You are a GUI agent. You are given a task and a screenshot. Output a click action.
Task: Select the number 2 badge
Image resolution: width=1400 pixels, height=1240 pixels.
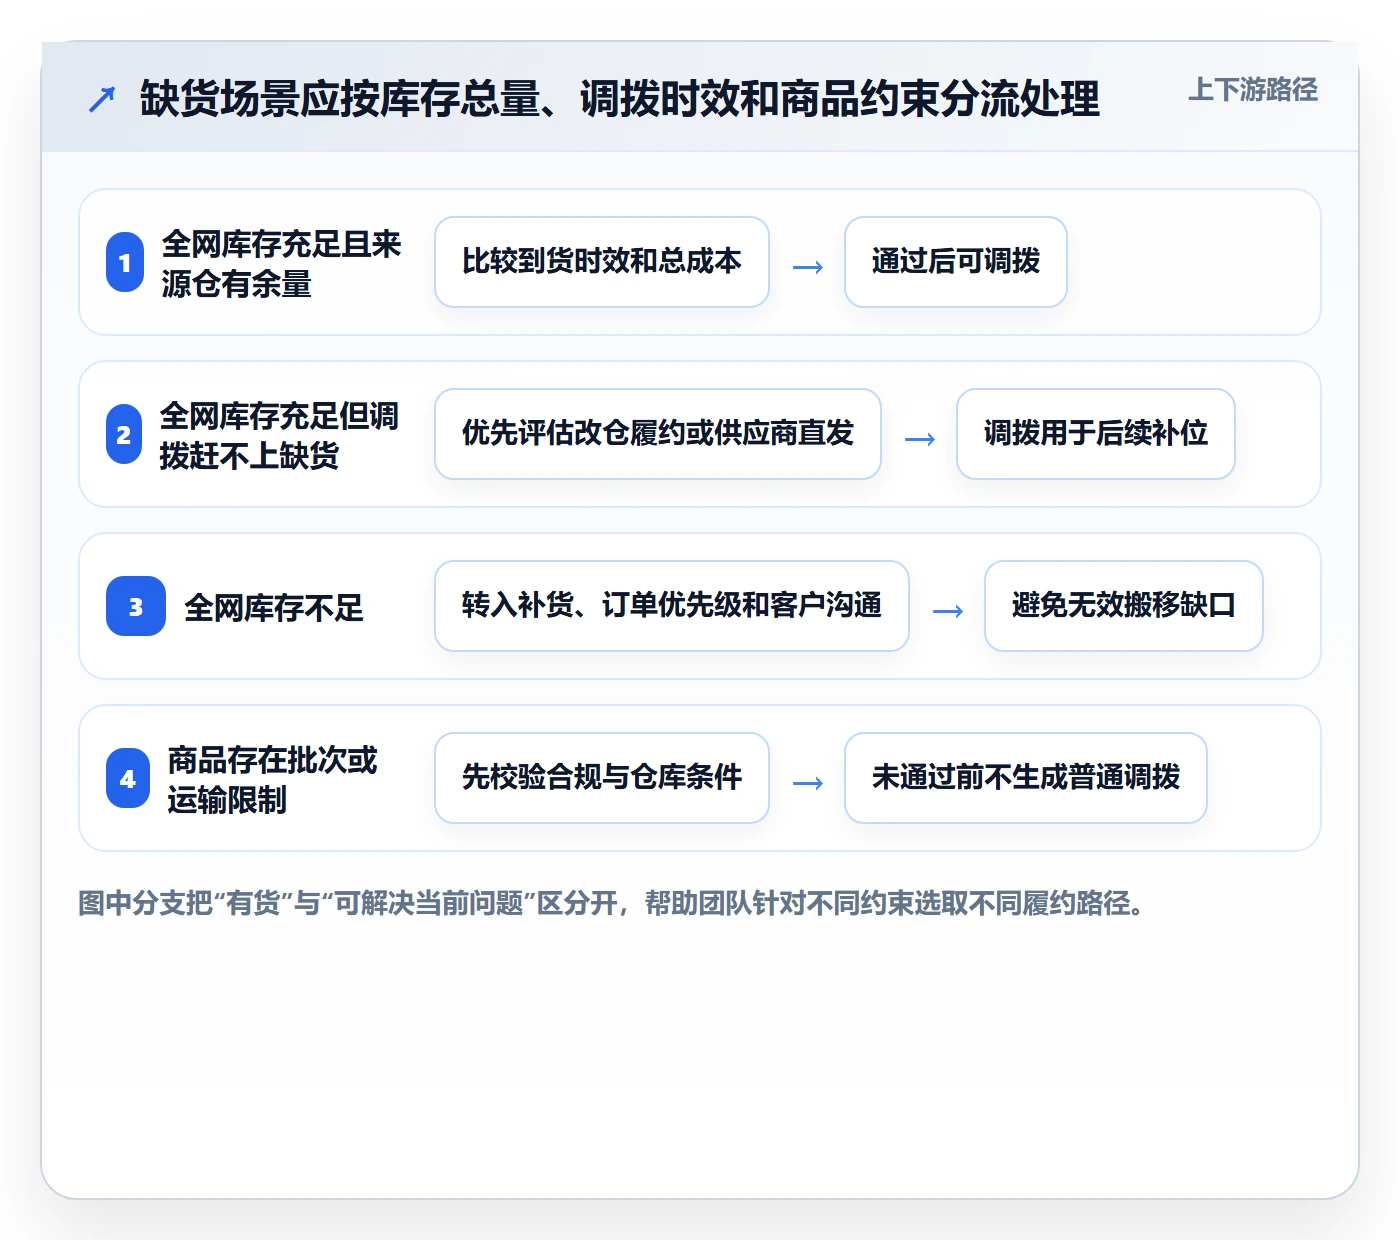point(124,434)
